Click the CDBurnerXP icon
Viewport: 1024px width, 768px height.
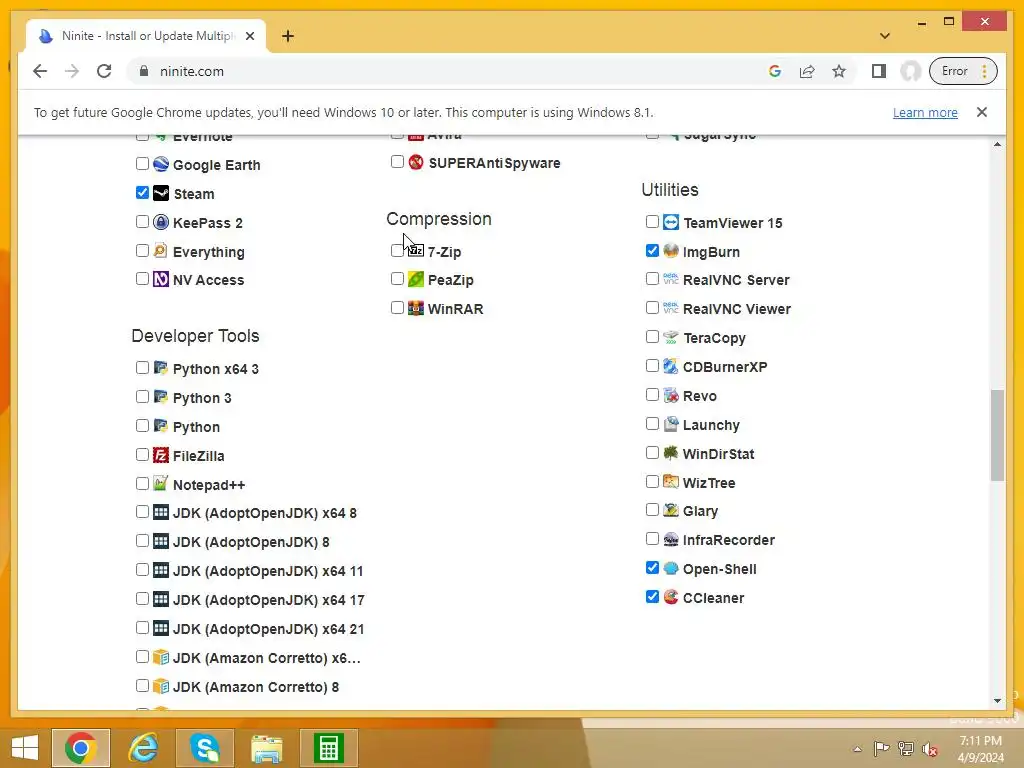tap(671, 366)
